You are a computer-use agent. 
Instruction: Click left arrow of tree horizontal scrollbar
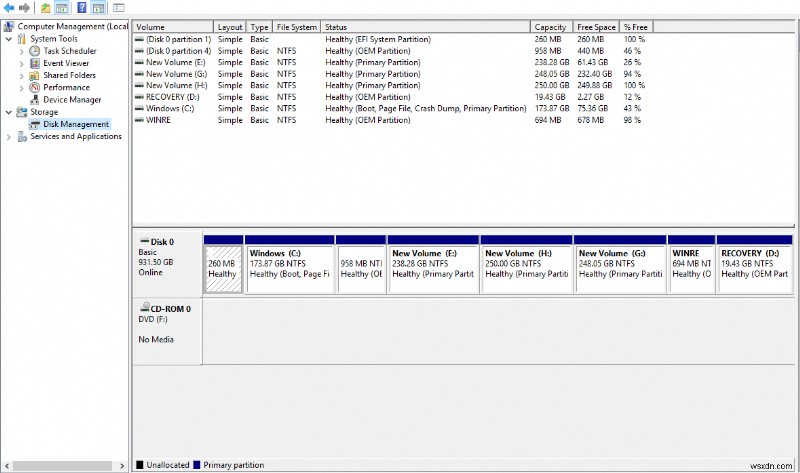click(7, 465)
